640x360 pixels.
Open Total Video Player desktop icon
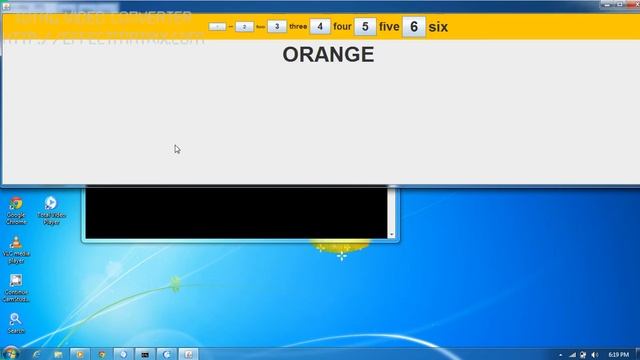[51, 211]
